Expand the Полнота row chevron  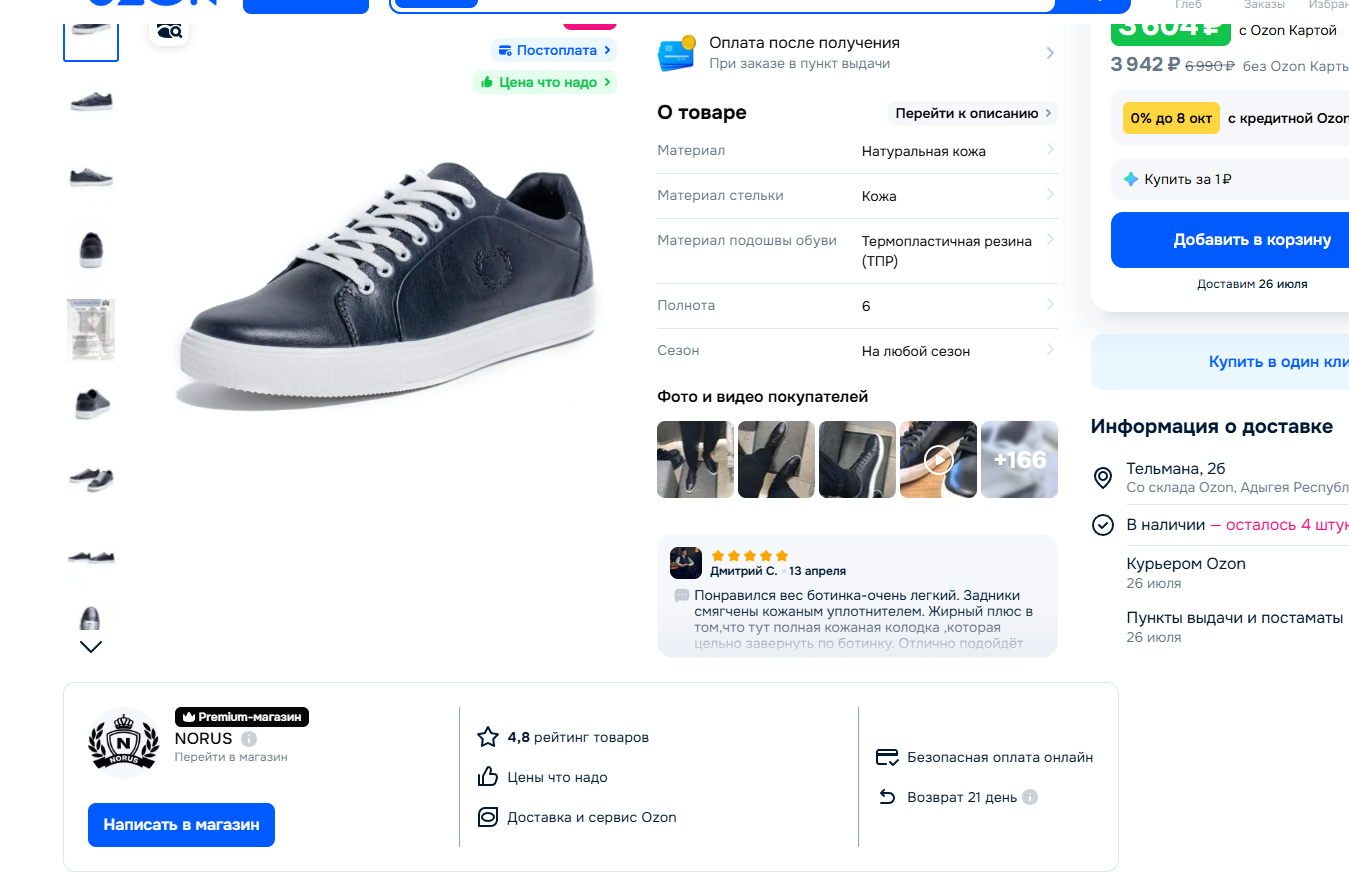coord(1050,305)
